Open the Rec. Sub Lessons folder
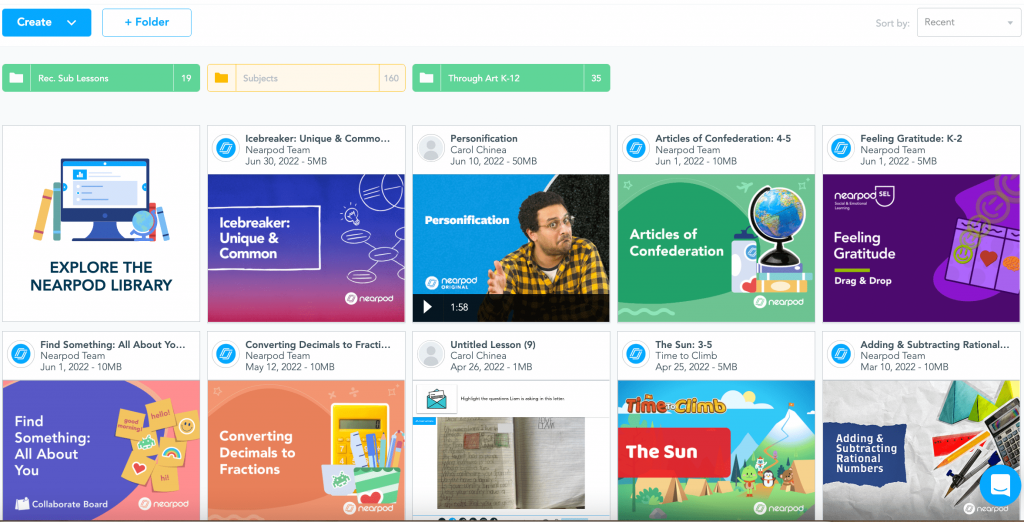Screen dimensions: 1024x522 [x=101, y=78]
